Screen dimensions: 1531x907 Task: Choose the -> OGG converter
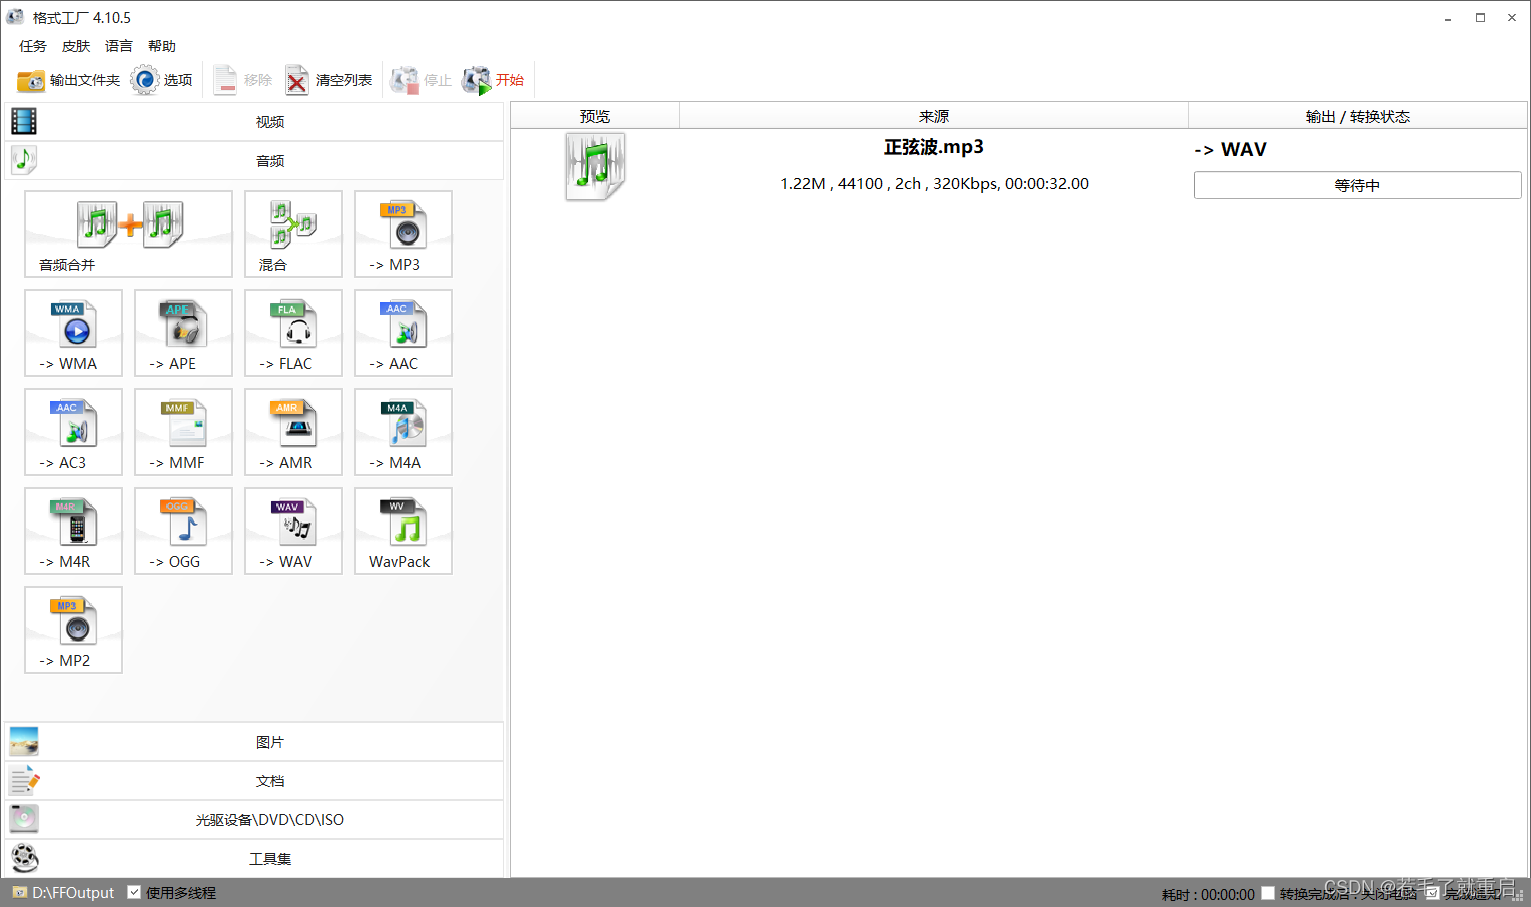coord(183,531)
